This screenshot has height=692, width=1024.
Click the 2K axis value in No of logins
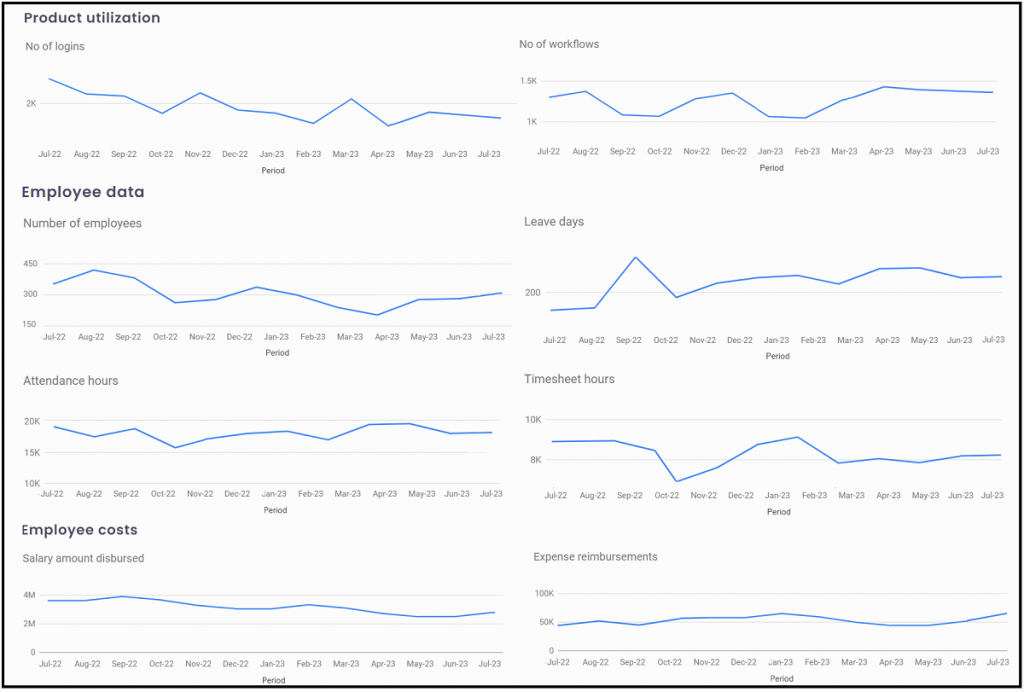(31, 103)
